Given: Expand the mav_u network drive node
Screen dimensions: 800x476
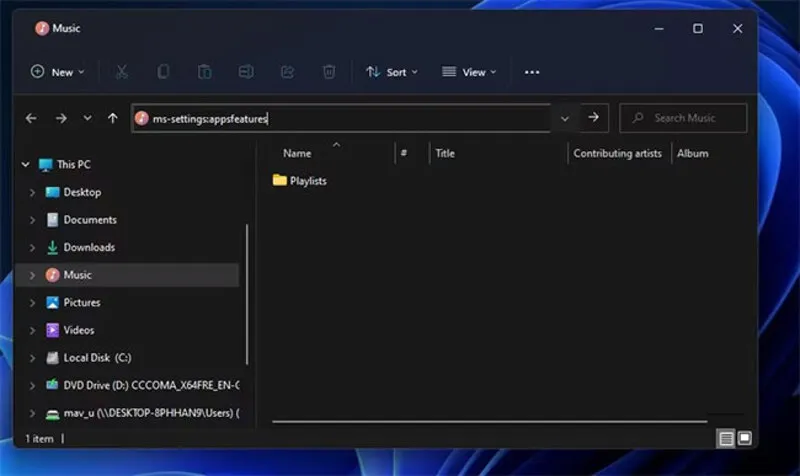Looking at the screenshot, I should click(32, 413).
